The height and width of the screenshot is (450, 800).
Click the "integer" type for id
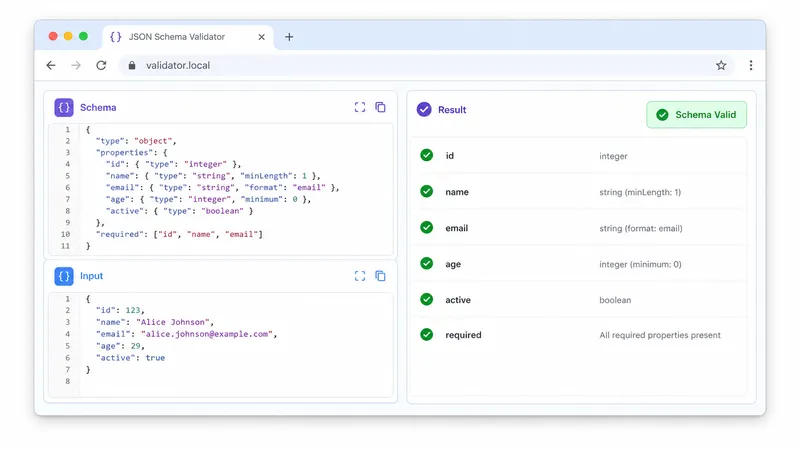coord(613,156)
